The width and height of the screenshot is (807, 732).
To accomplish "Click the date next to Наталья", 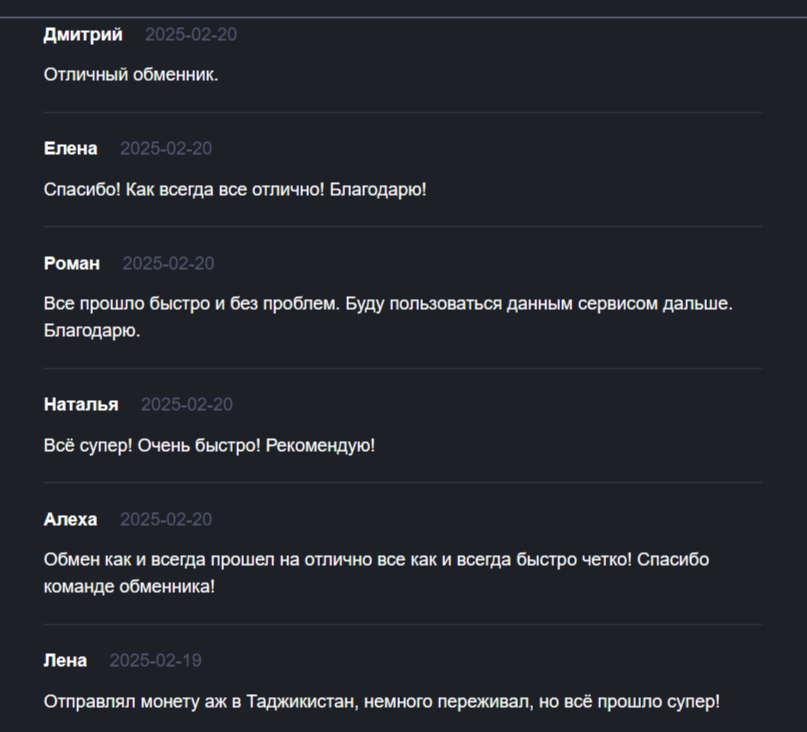I will click(x=186, y=405).
